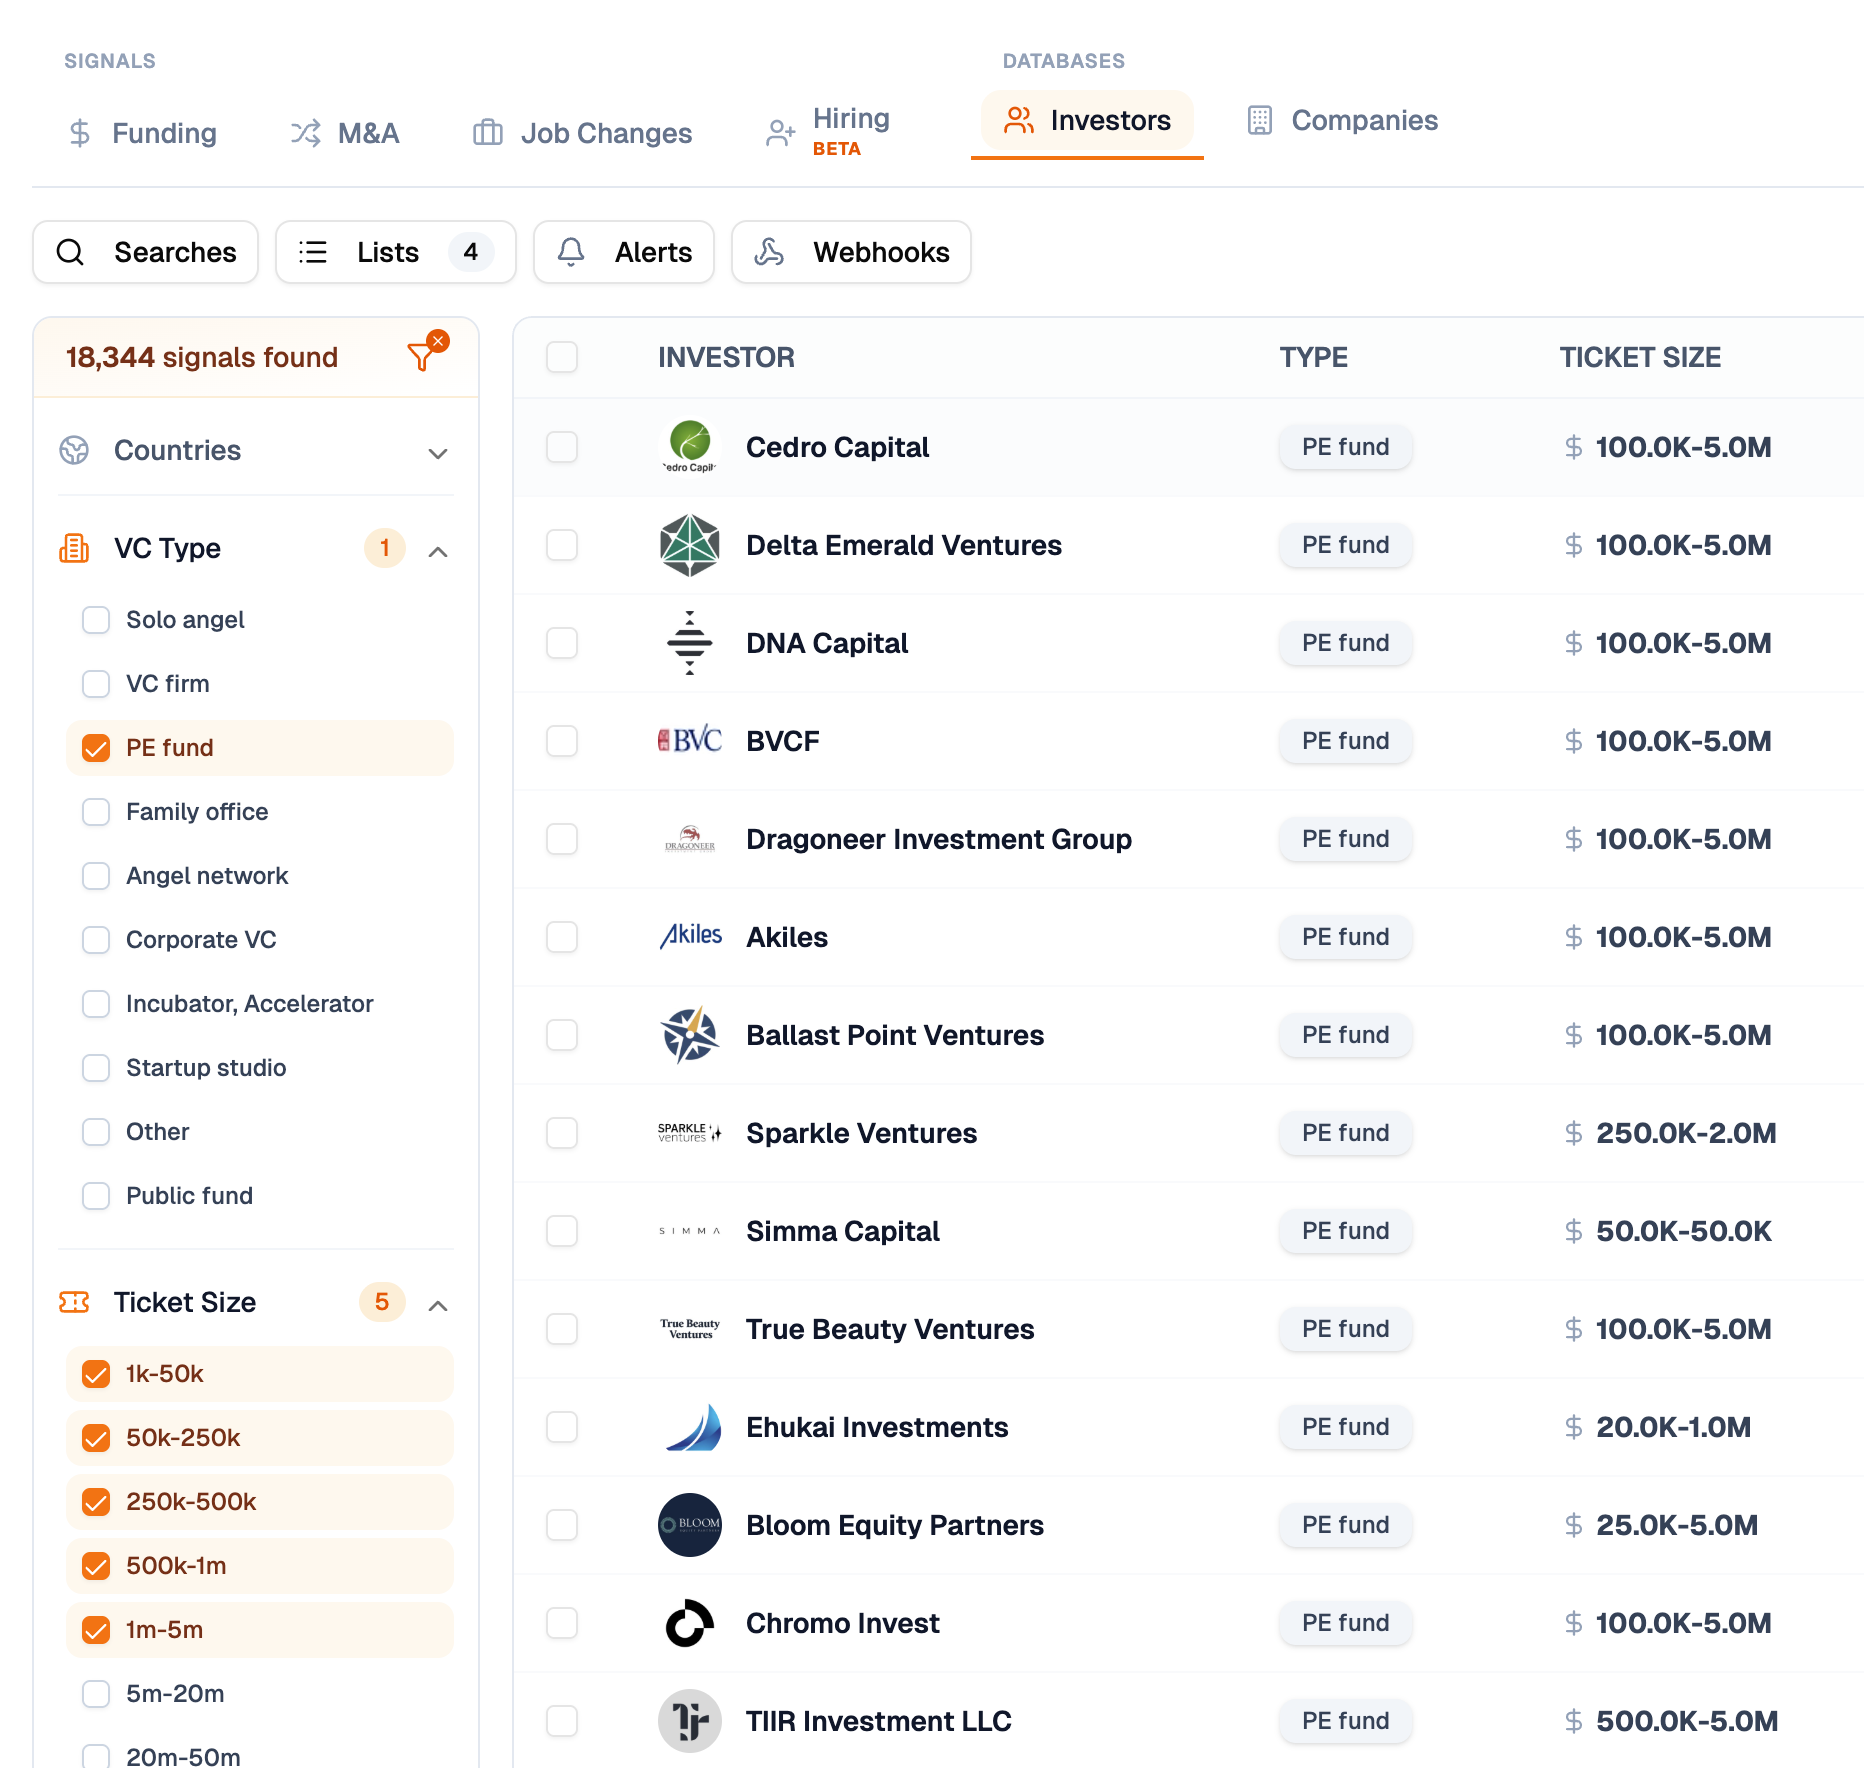Click the M&A shuffle arrows icon
Screen dimensions: 1864x1768
[x=306, y=133]
